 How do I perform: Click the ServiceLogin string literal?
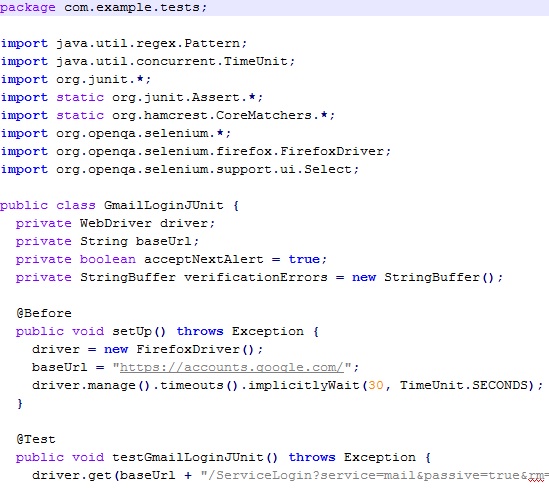tap(375, 475)
